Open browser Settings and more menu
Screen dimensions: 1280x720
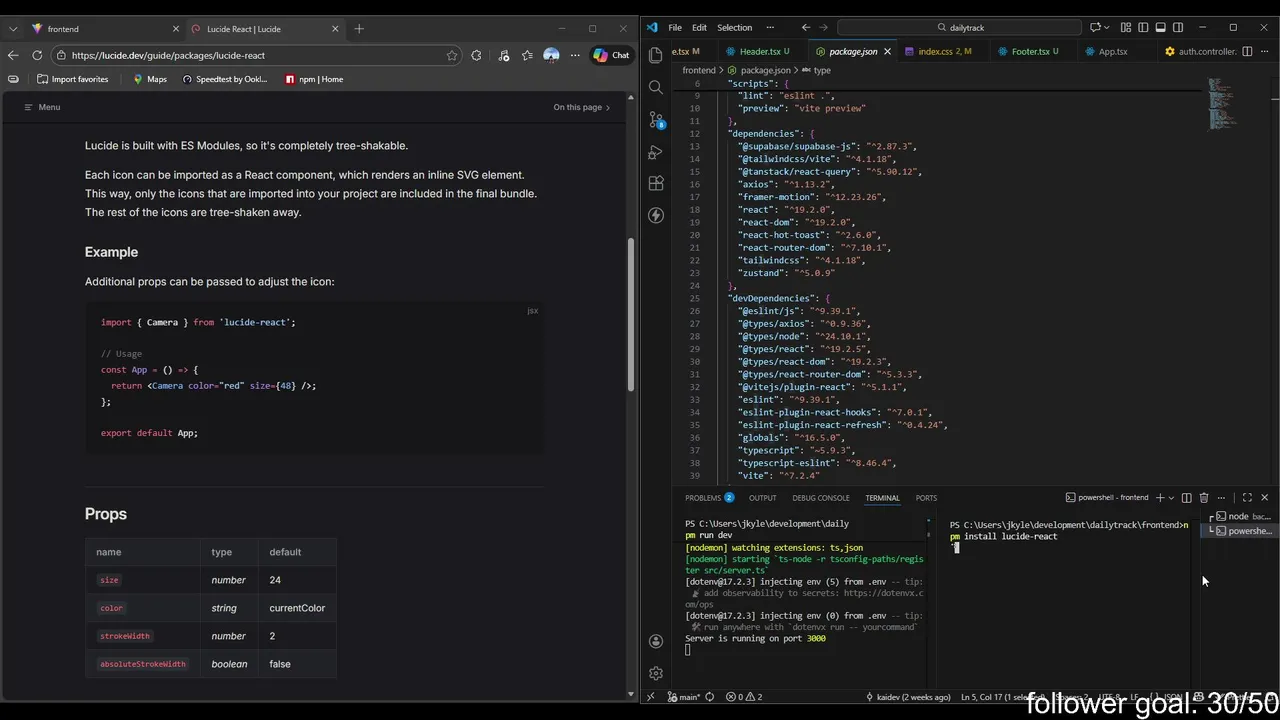575,55
